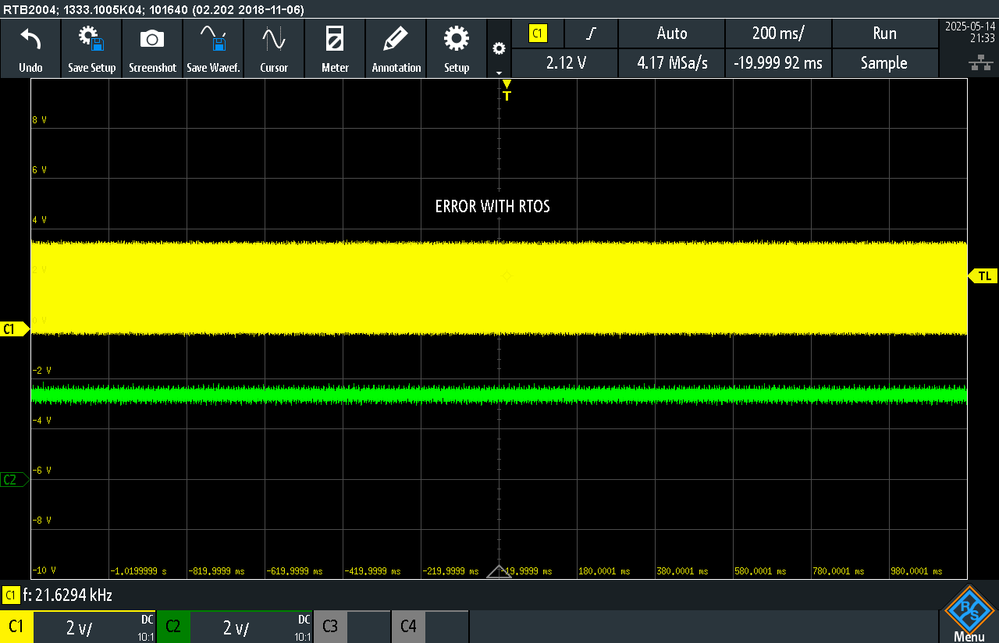Select trigger source C1 badge
999x643 pixels.
[538, 33]
